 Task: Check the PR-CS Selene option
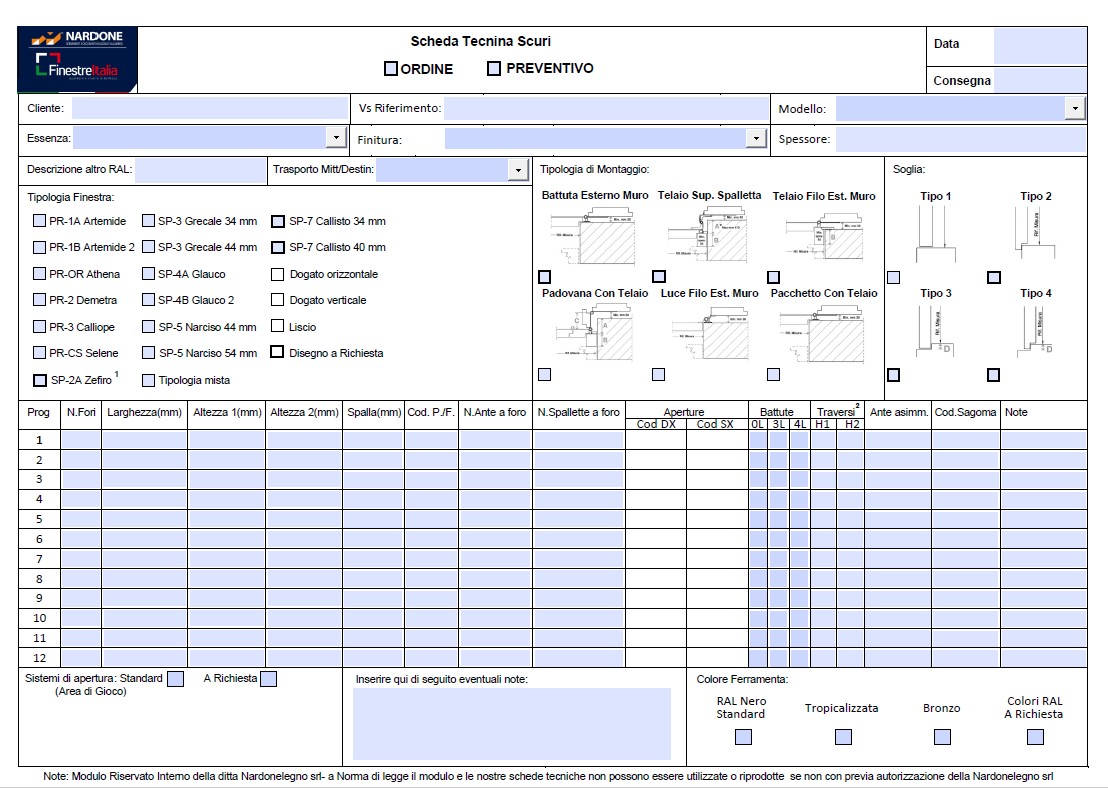tap(40, 353)
